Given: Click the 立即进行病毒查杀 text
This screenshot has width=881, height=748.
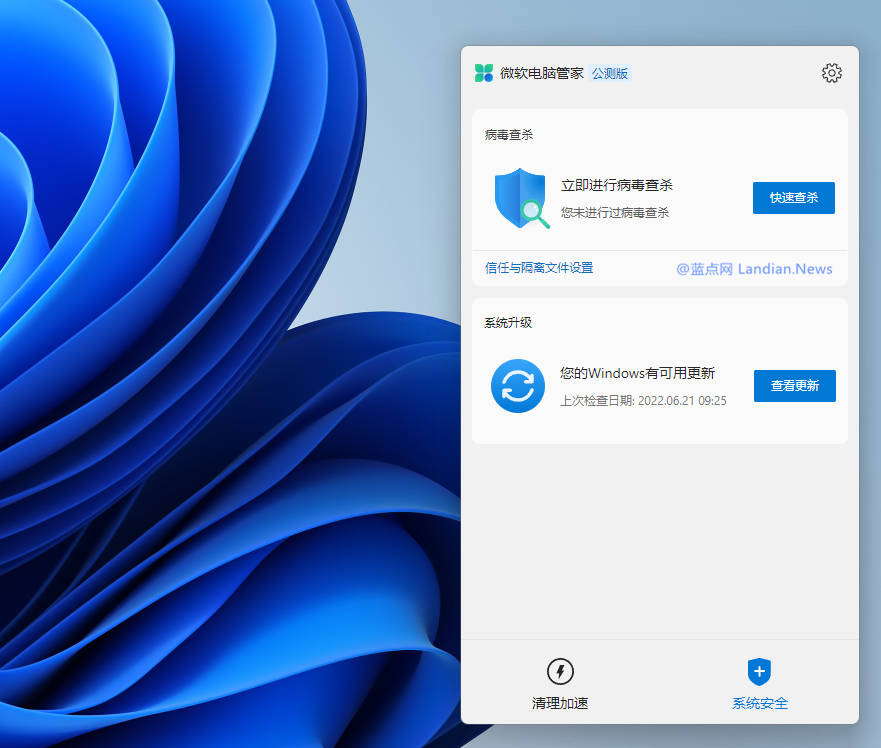Looking at the screenshot, I should pyautogui.click(x=617, y=185).
